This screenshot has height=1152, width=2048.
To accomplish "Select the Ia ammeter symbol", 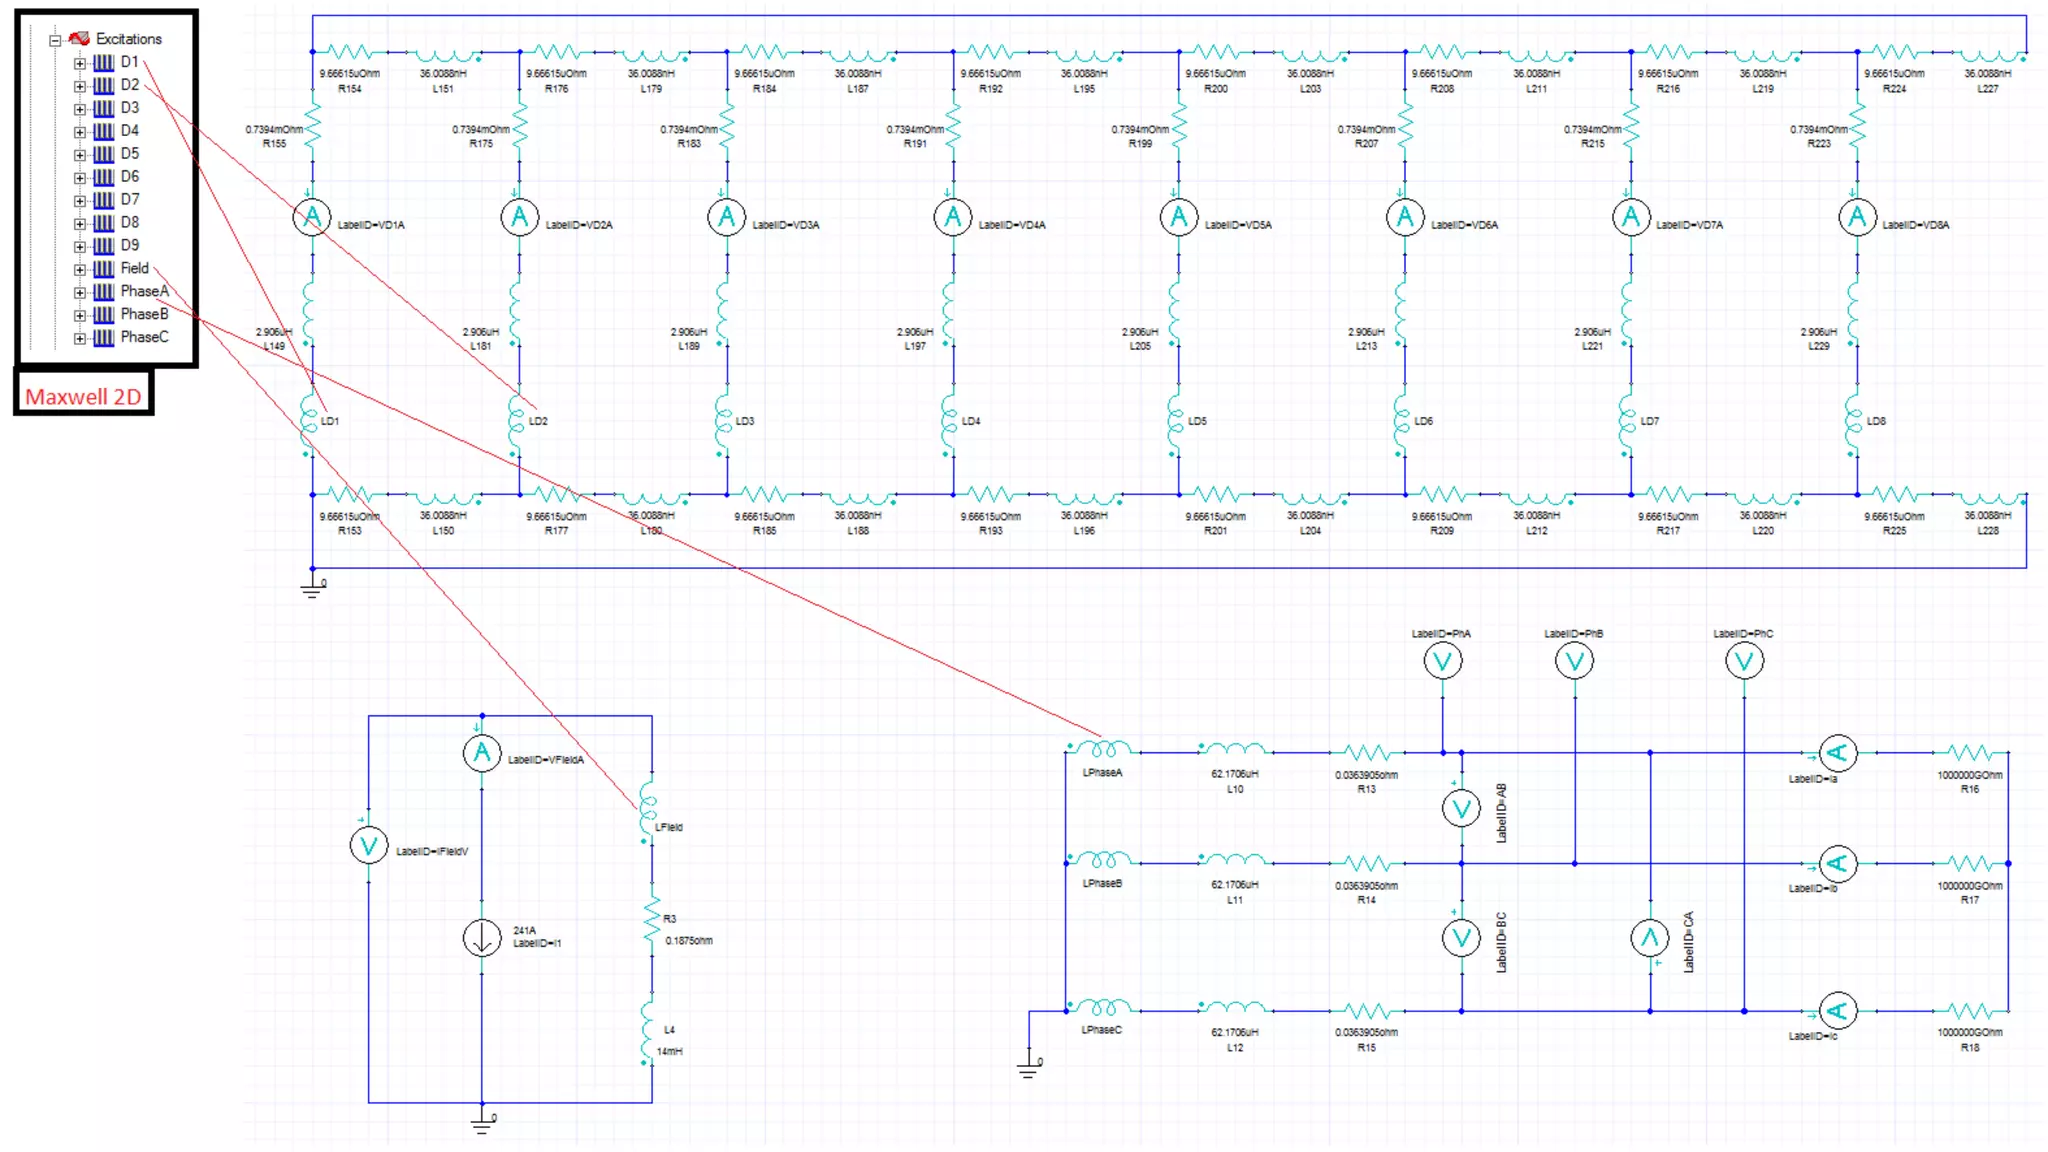I will (x=1837, y=753).
